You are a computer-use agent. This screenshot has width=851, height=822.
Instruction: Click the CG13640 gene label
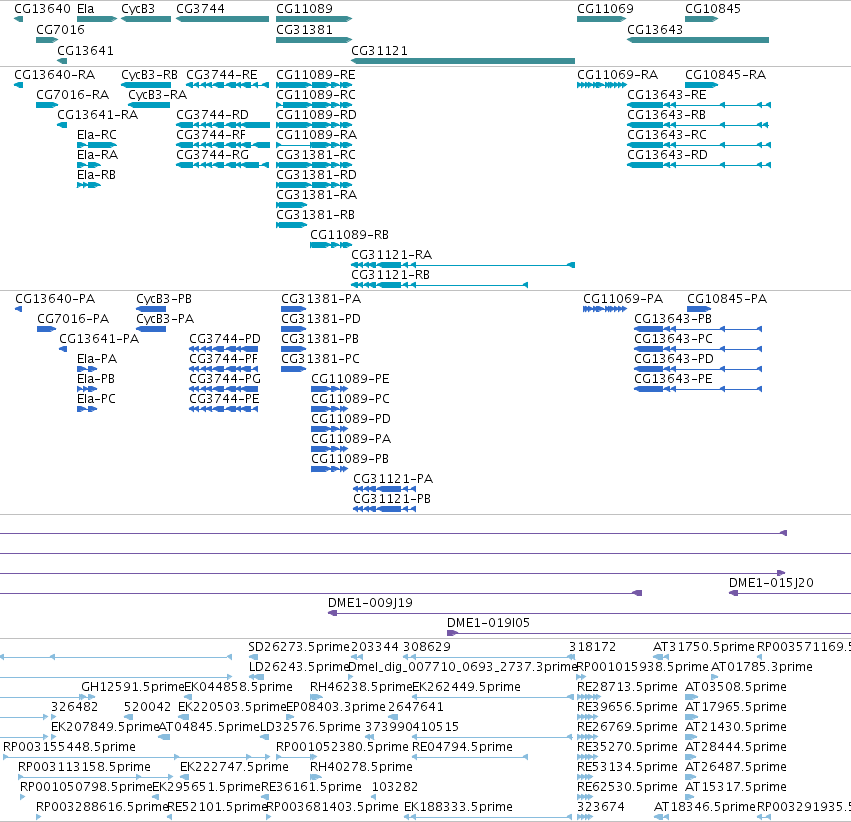[x=42, y=9]
